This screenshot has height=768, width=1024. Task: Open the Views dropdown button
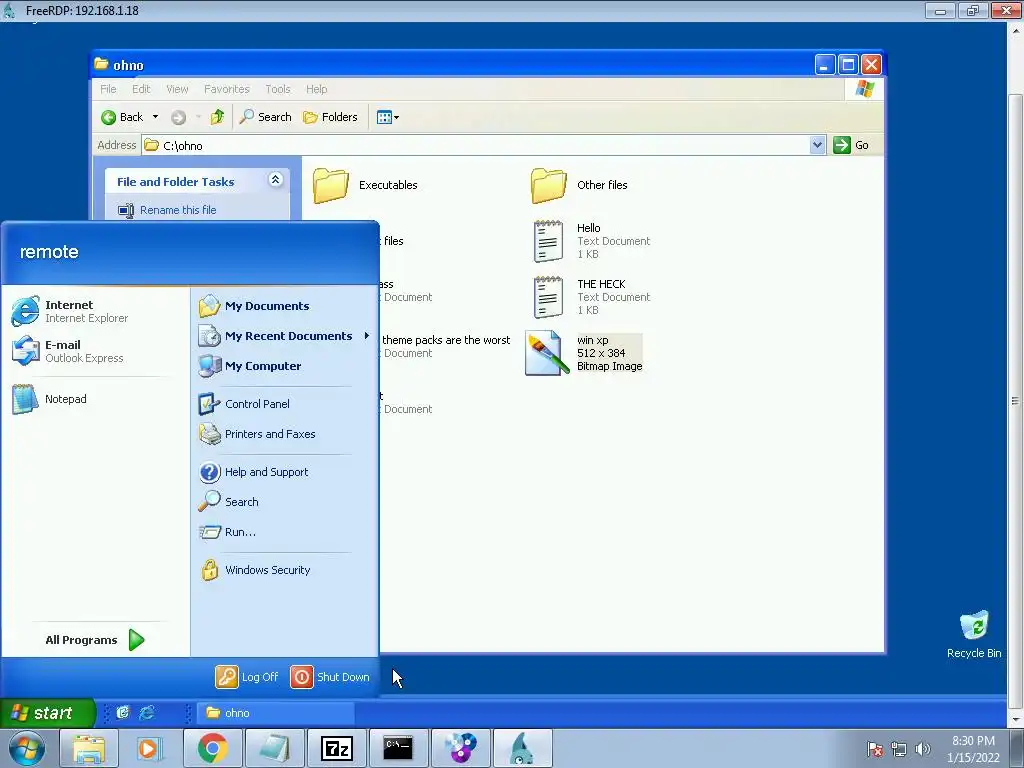(387, 117)
